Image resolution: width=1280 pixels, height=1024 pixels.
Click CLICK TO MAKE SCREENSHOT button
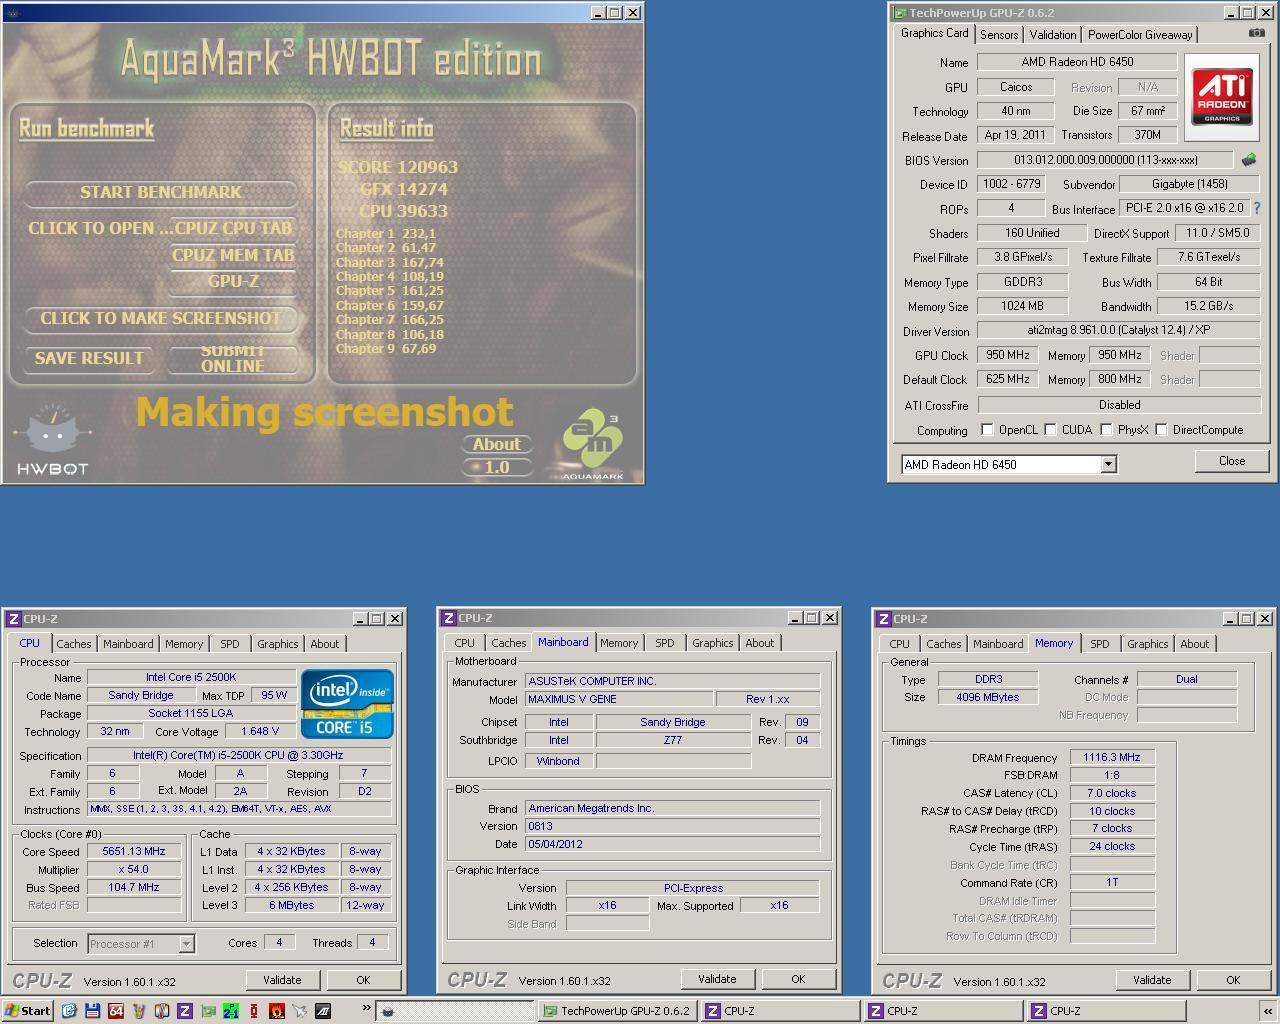[161, 318]
